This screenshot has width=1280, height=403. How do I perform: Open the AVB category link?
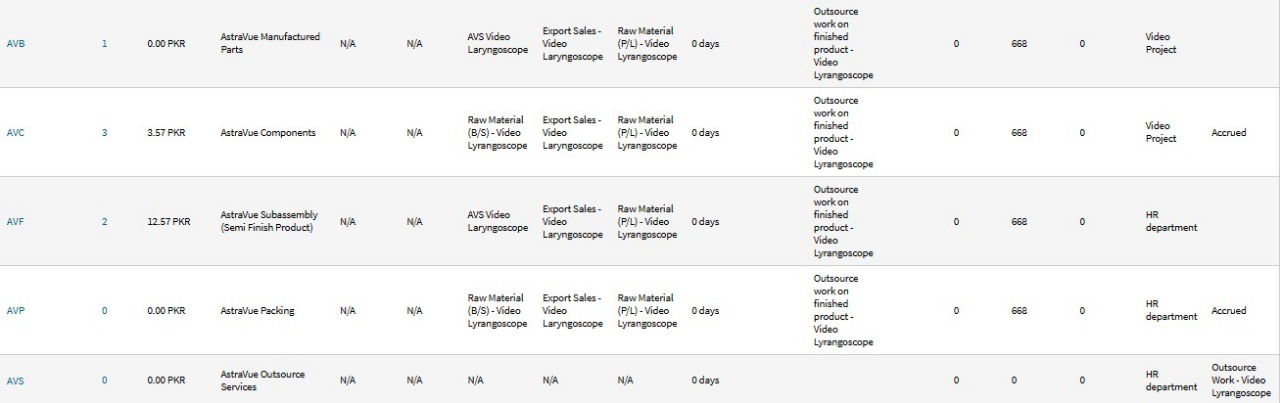(15, 44)
